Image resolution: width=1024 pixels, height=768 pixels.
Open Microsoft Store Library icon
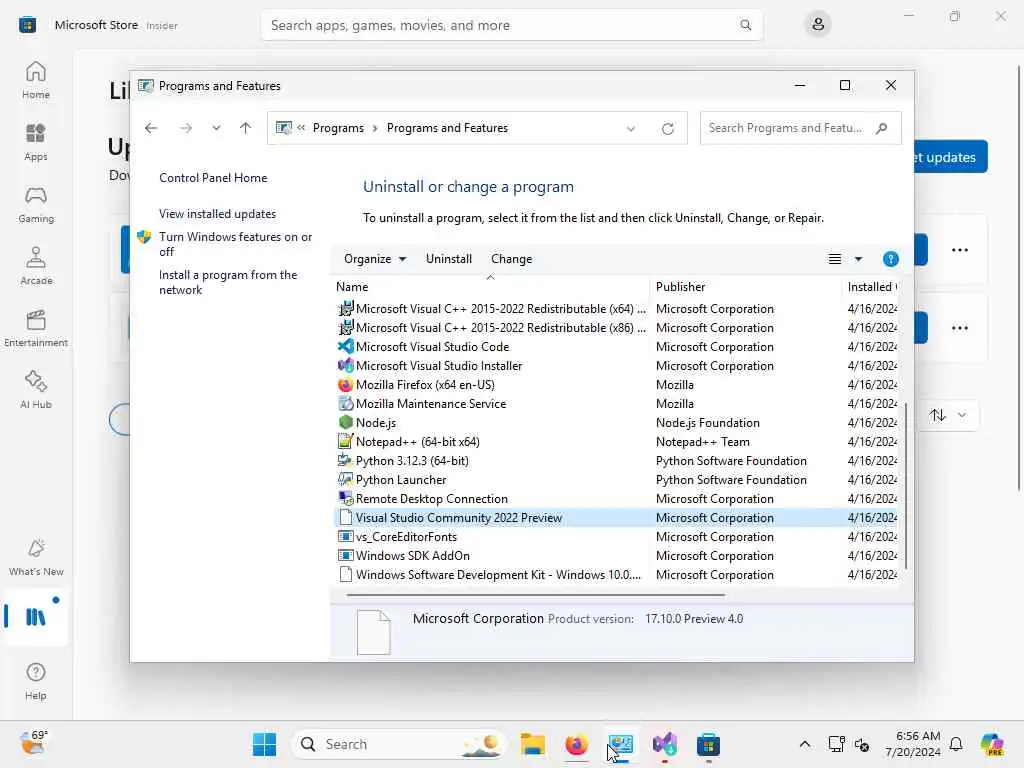click(x=36, y=616)
